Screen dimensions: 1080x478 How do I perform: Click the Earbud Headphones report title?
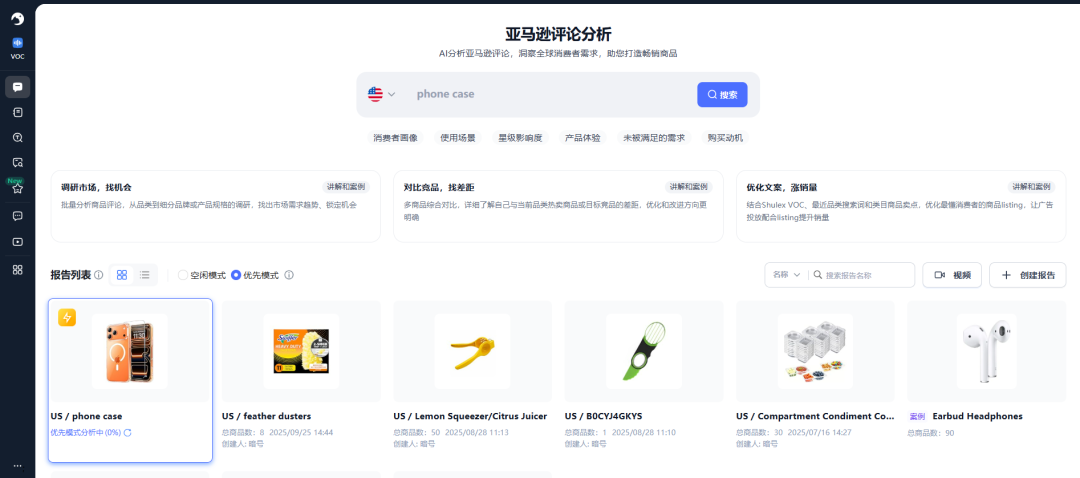[977, 416]
